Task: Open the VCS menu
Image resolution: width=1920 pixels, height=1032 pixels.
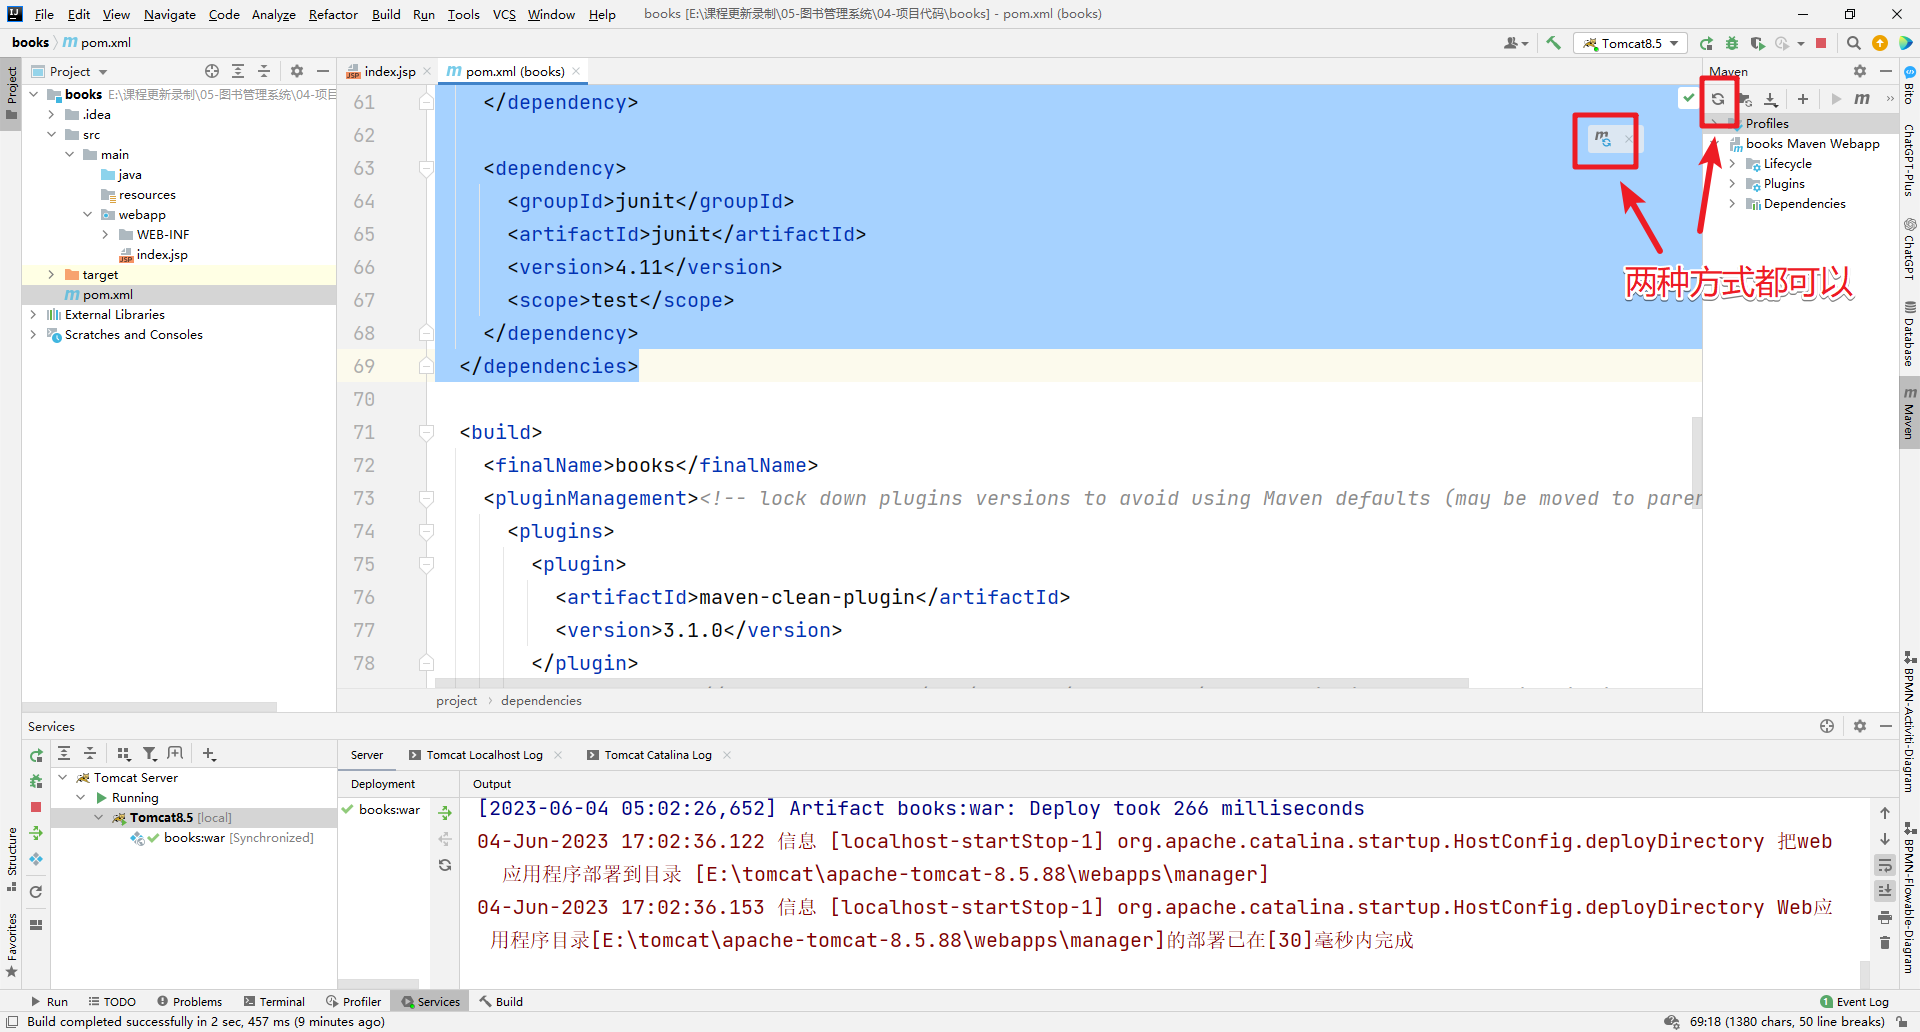Action: [504, 14]
